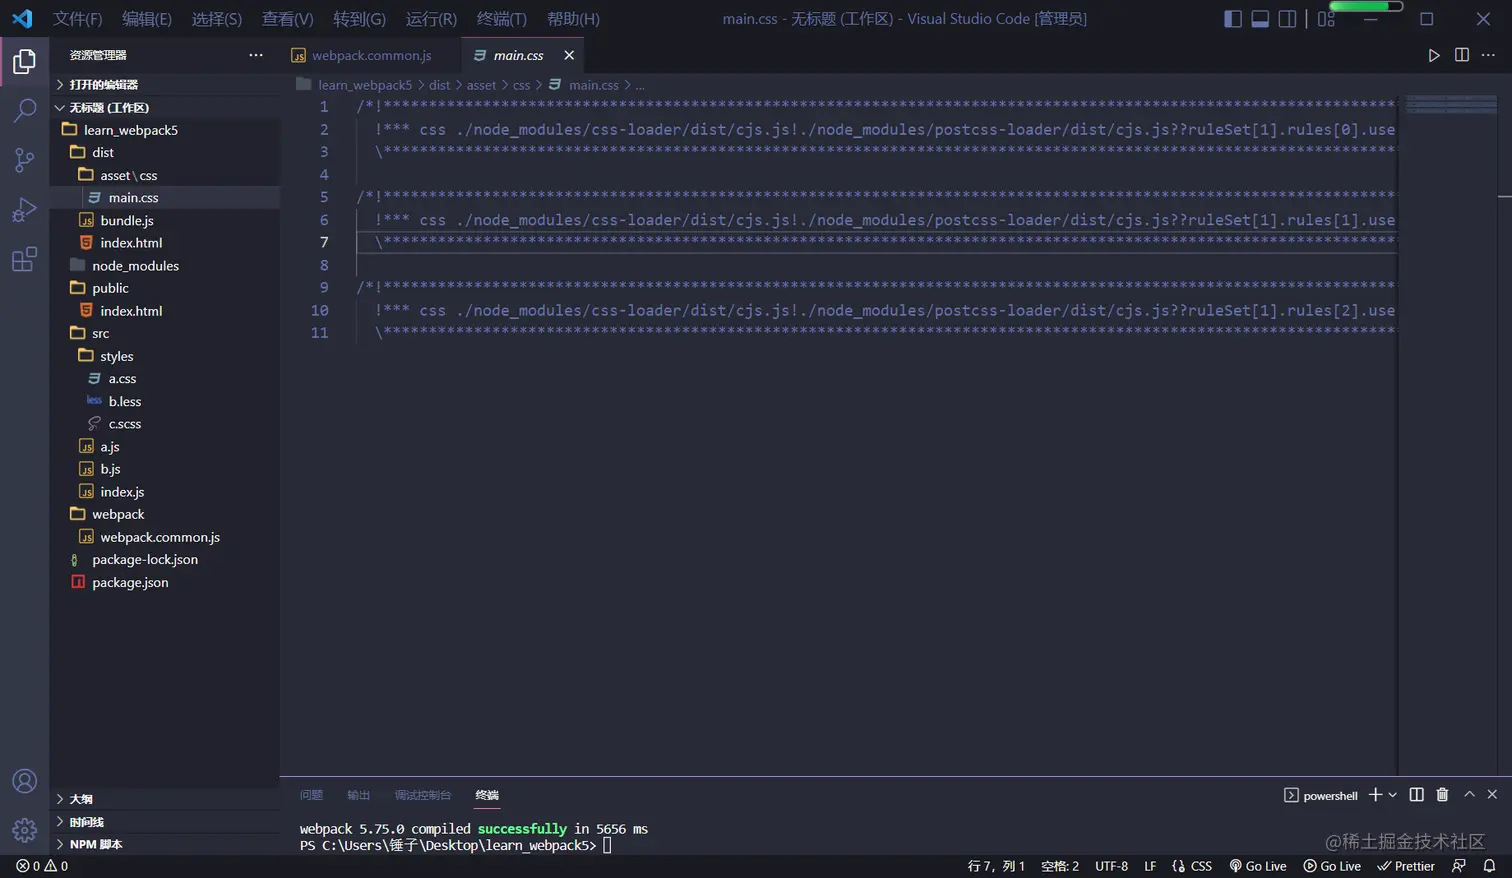Open the 转到(G) menu

coord(360,19)
